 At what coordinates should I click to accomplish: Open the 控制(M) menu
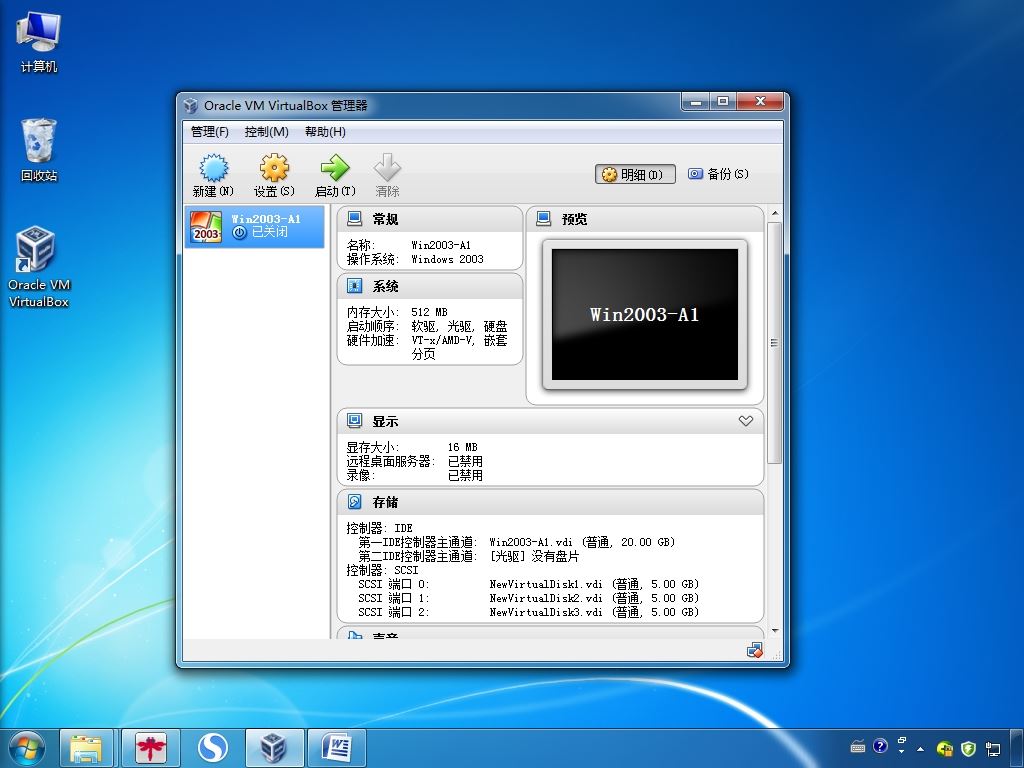[x=266, y=132]
